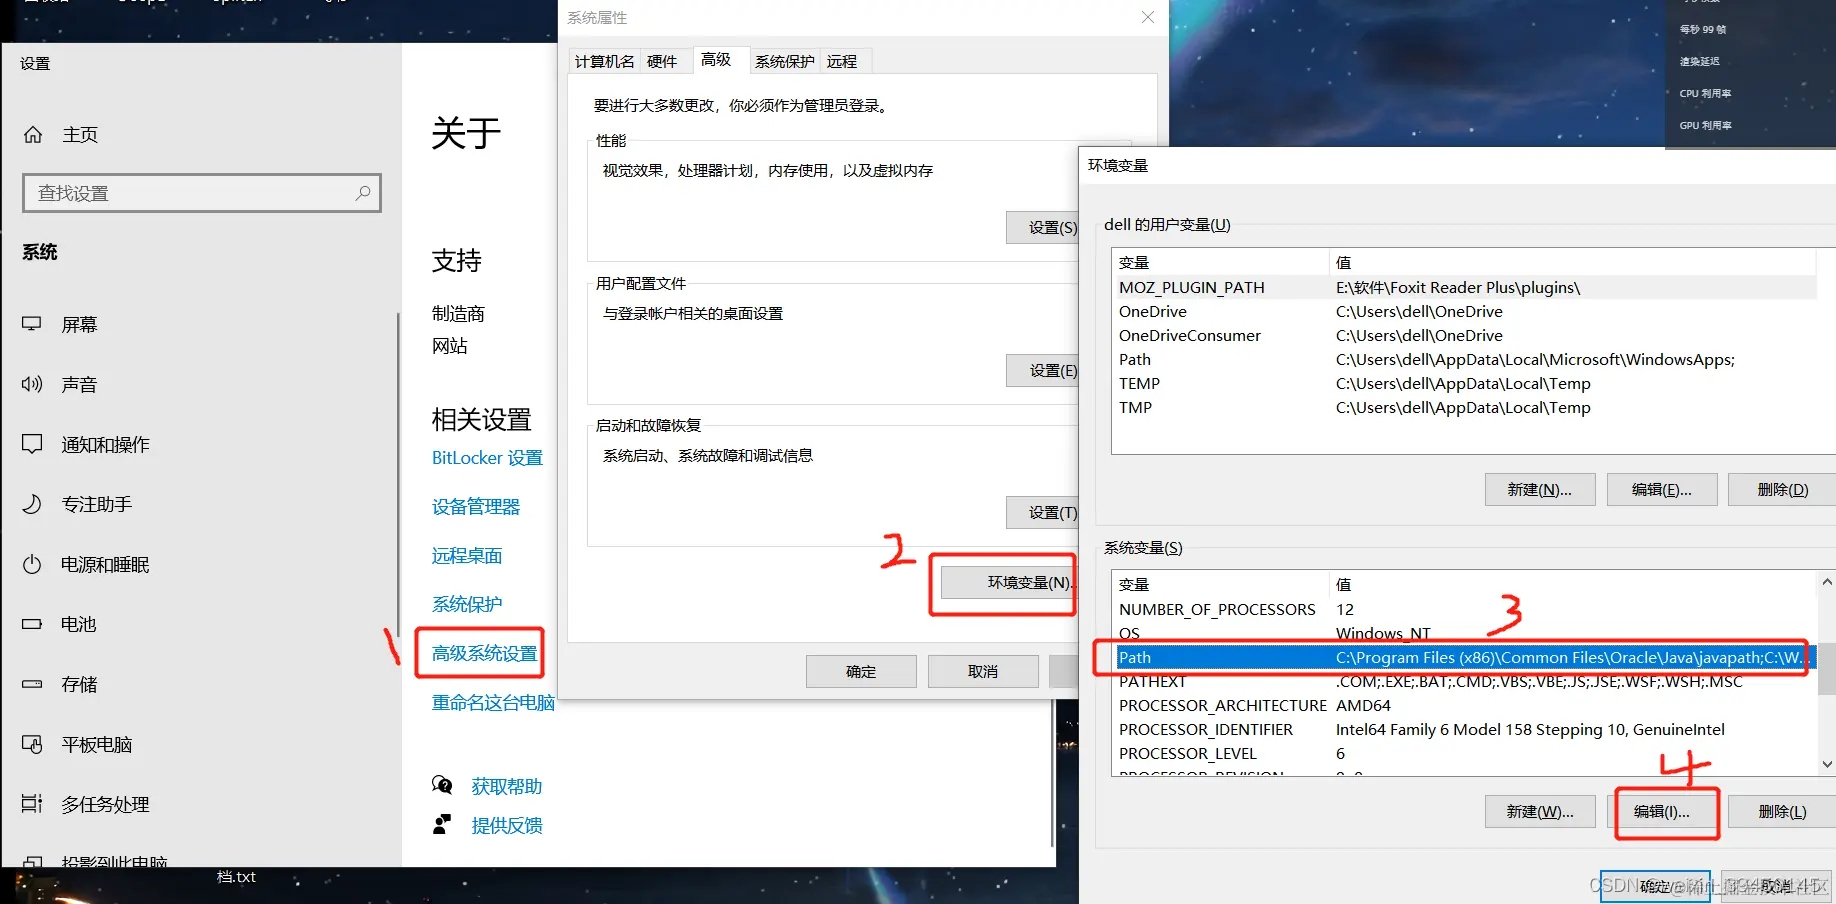Select the PATHEXT system variable row
This screenshot has height=904, width=1836.
1467,681
